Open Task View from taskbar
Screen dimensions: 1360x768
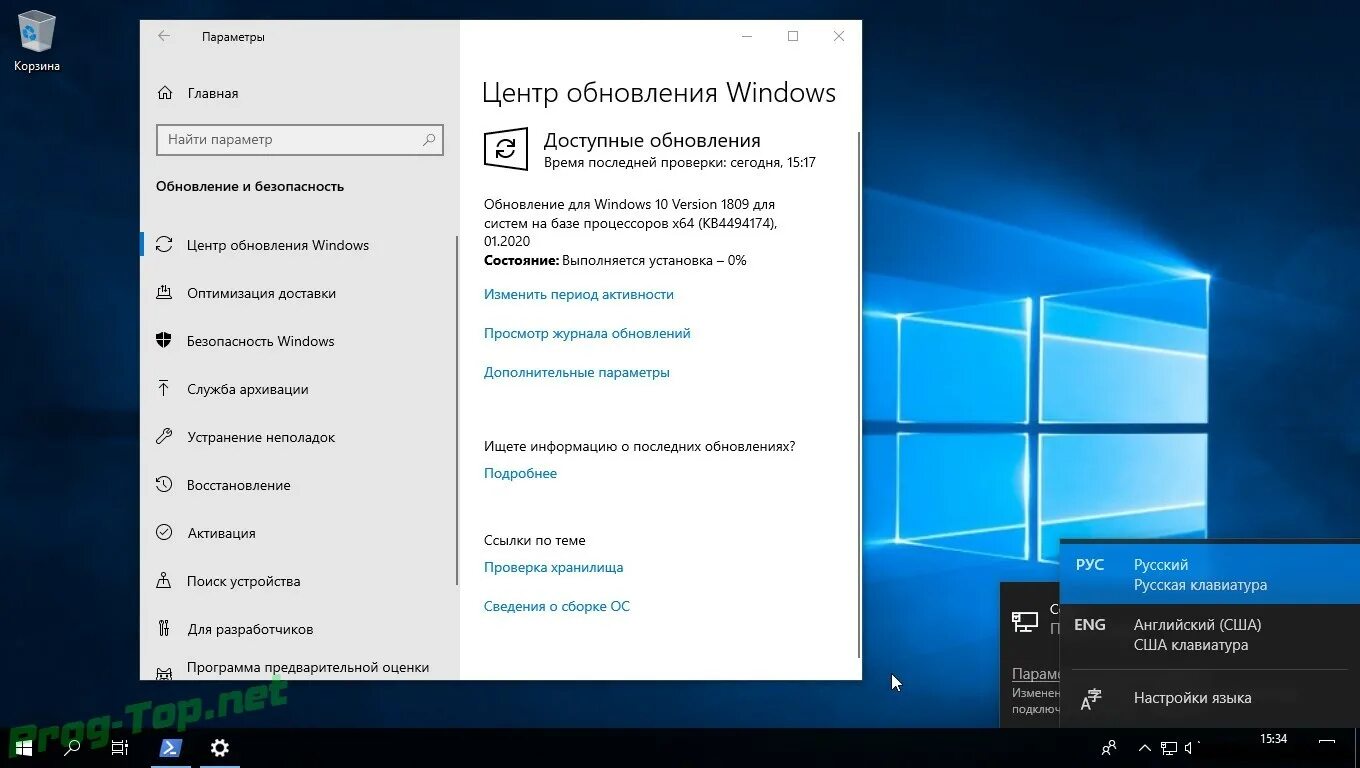coord(120,748)
